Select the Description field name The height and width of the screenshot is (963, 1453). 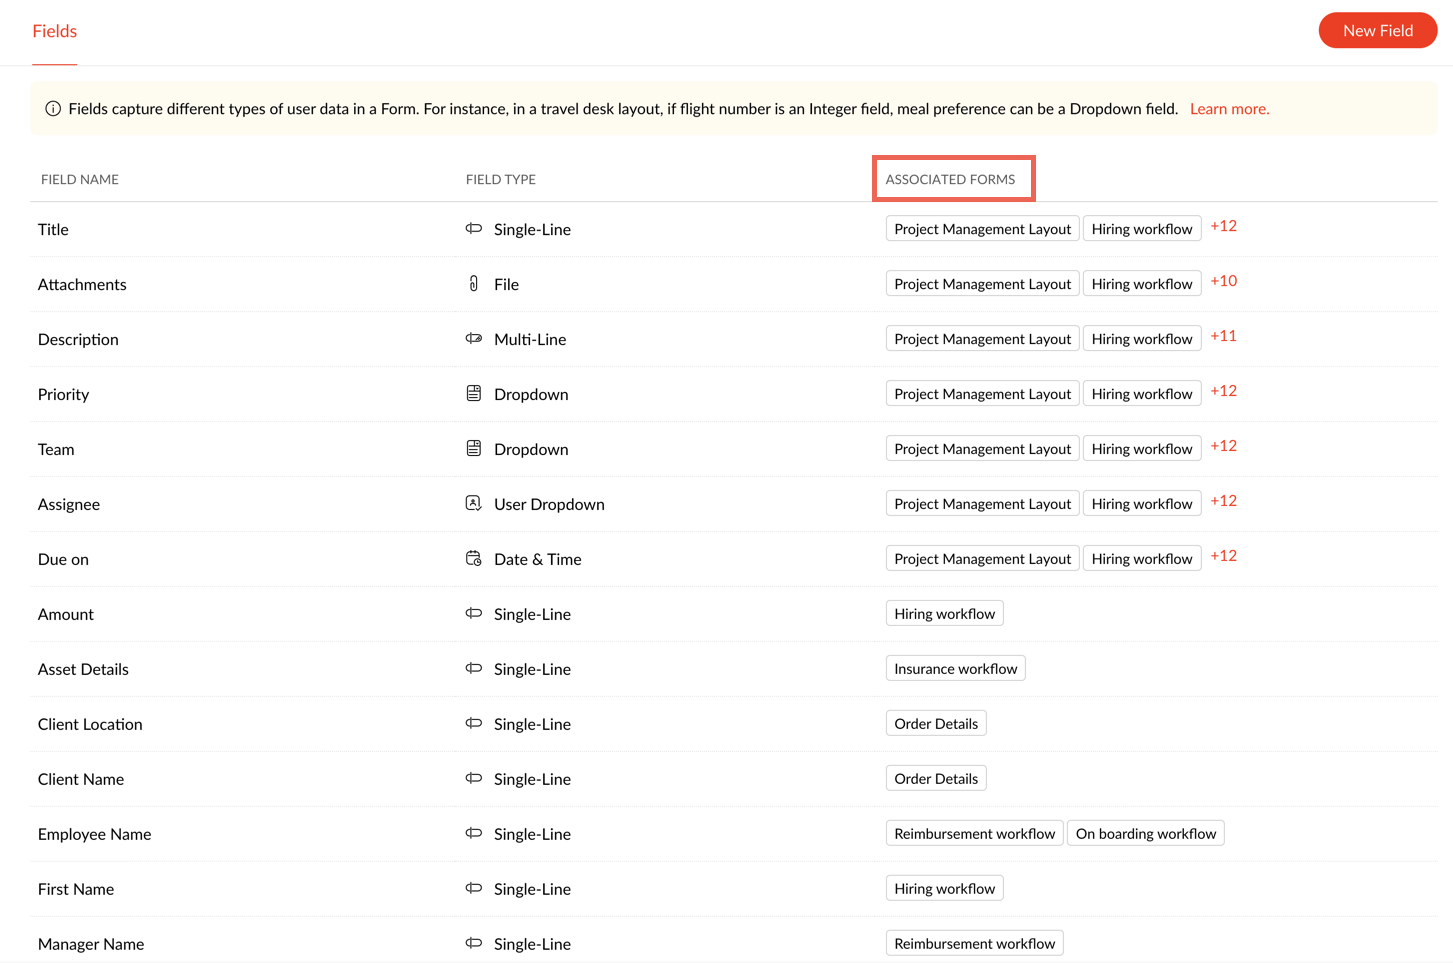[x=78, y=340]
